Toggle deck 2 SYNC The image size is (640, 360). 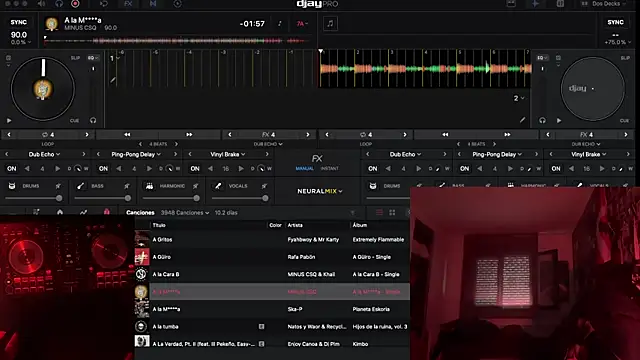point(615,22)
